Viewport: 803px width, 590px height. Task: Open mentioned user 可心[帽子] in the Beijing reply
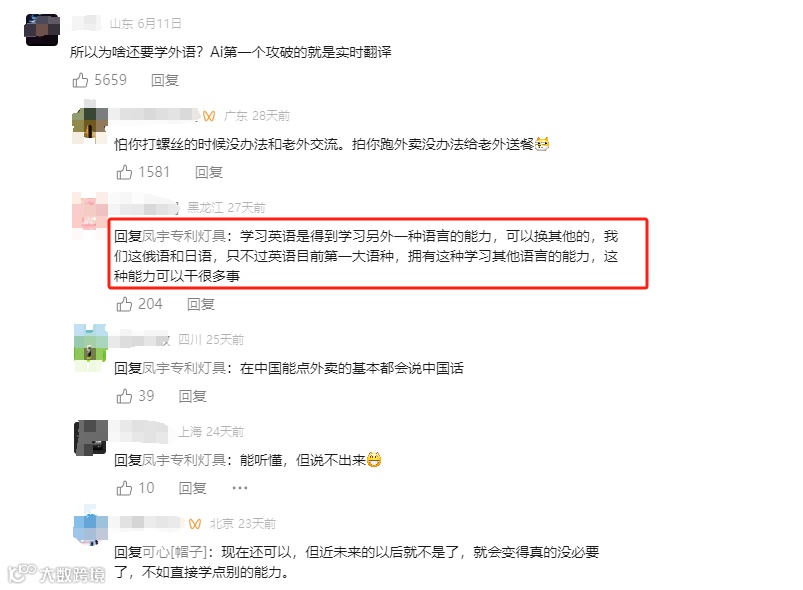[174, 552]
